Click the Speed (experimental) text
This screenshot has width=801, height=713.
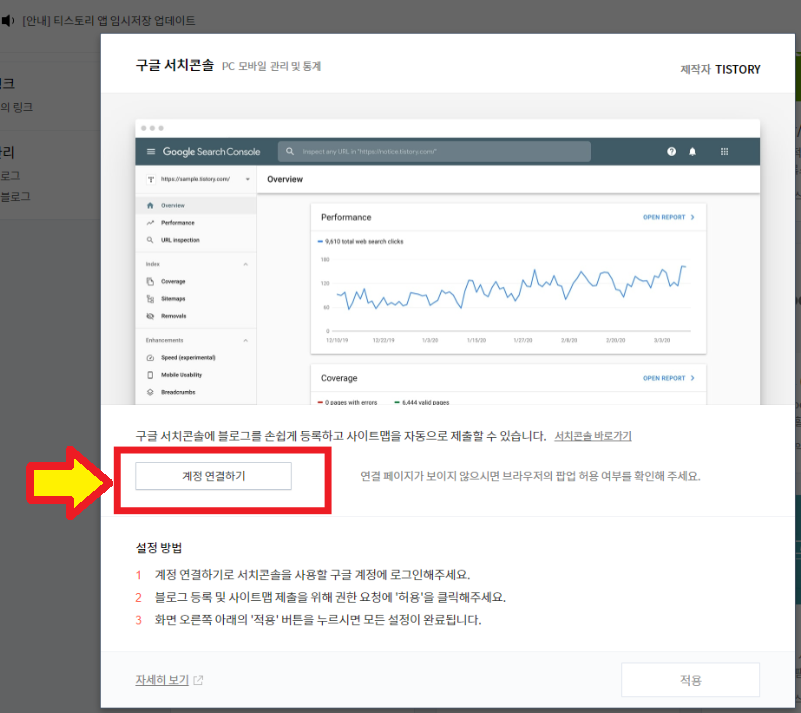point(188,358)
